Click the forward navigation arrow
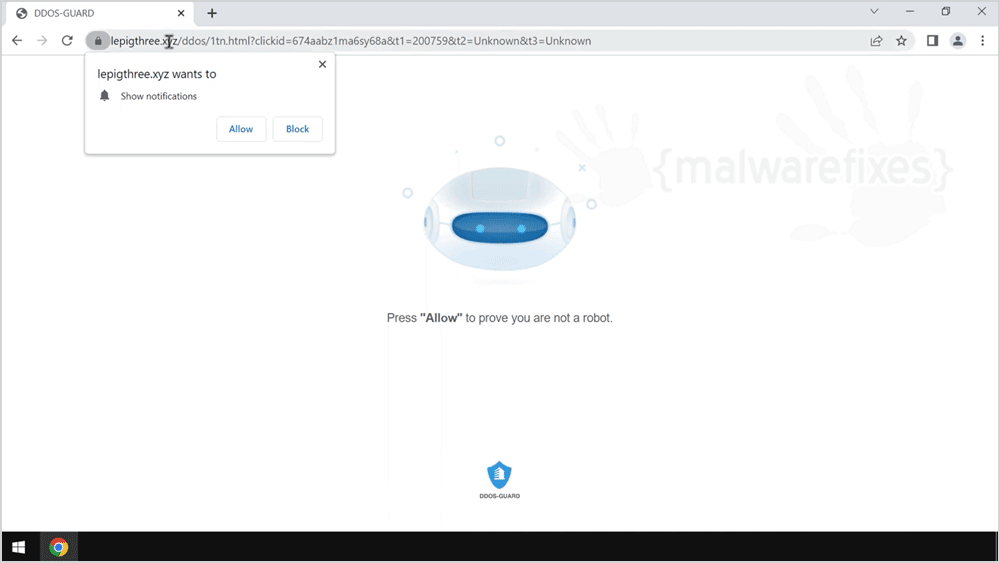The height and width of the screenshot is (563, 1000). pyautogui.click(x=42, y=41)
